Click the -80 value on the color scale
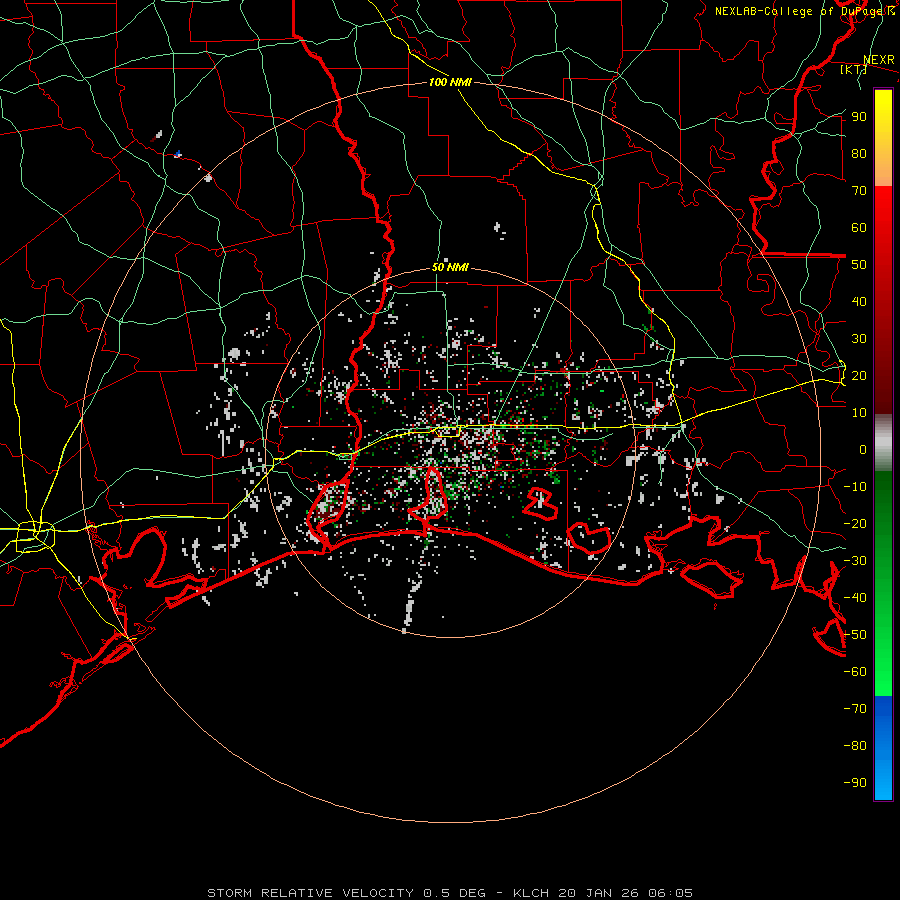 [x=855, y=746]
